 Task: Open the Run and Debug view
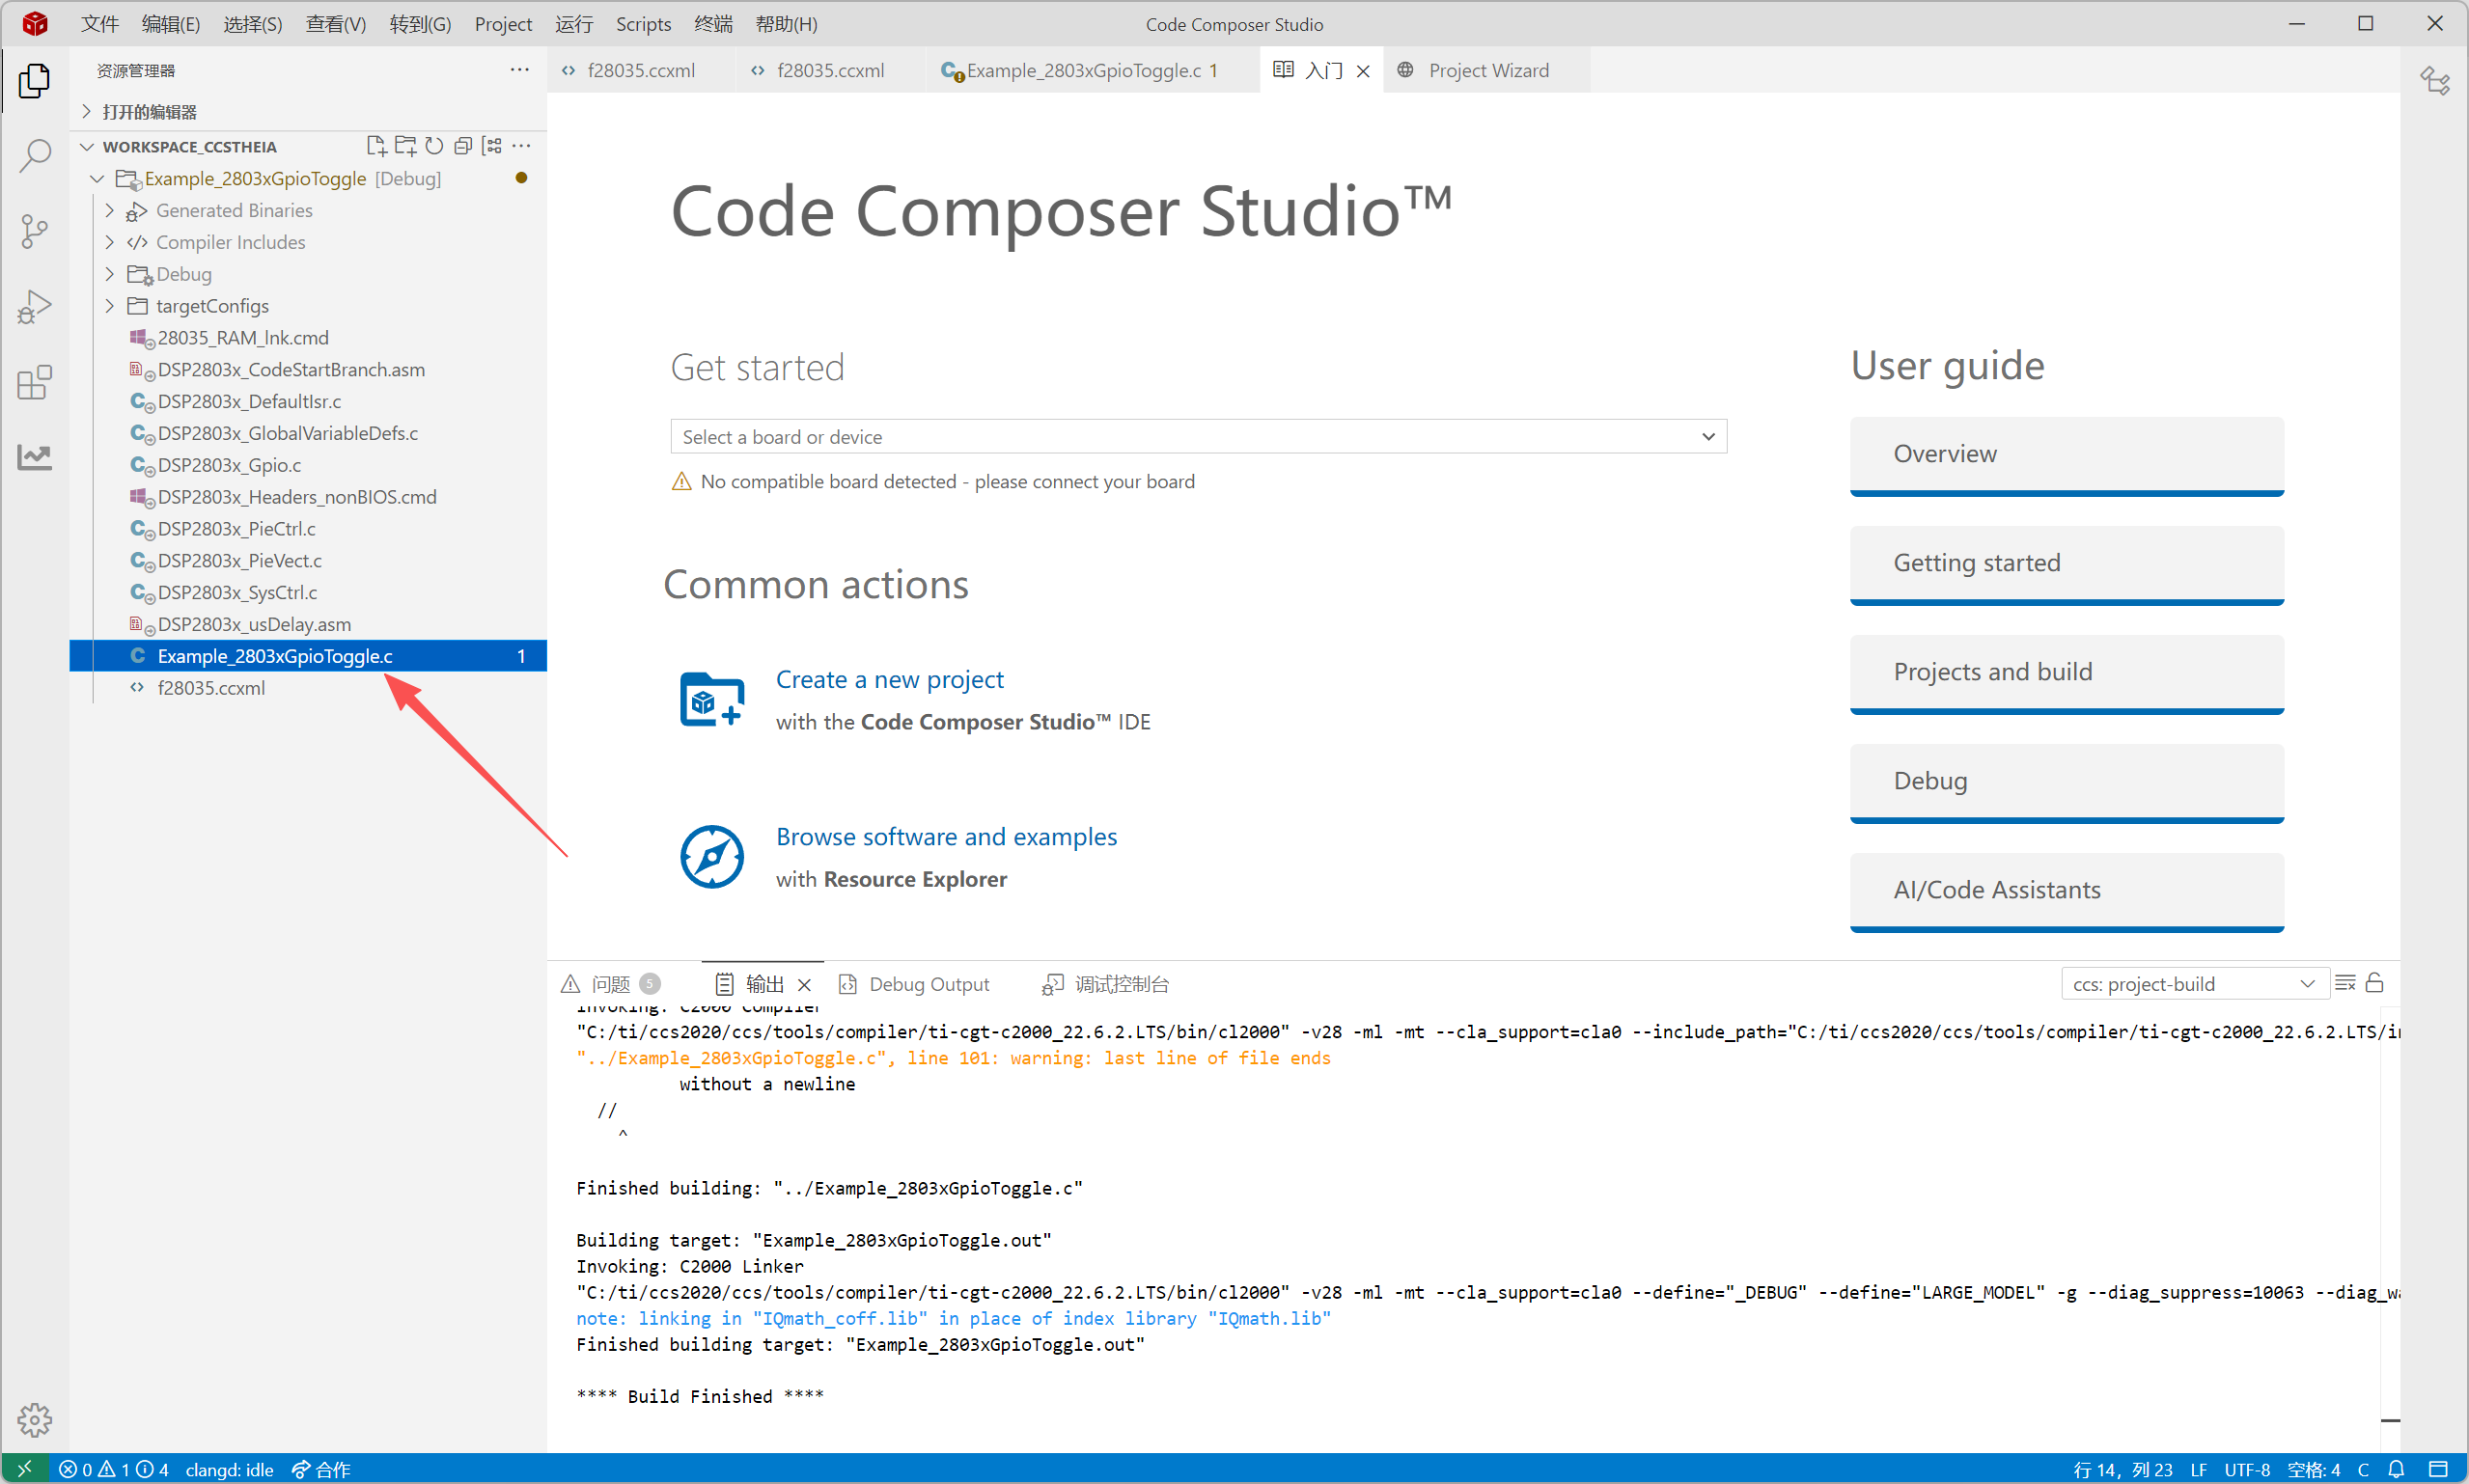click(35, 307)
